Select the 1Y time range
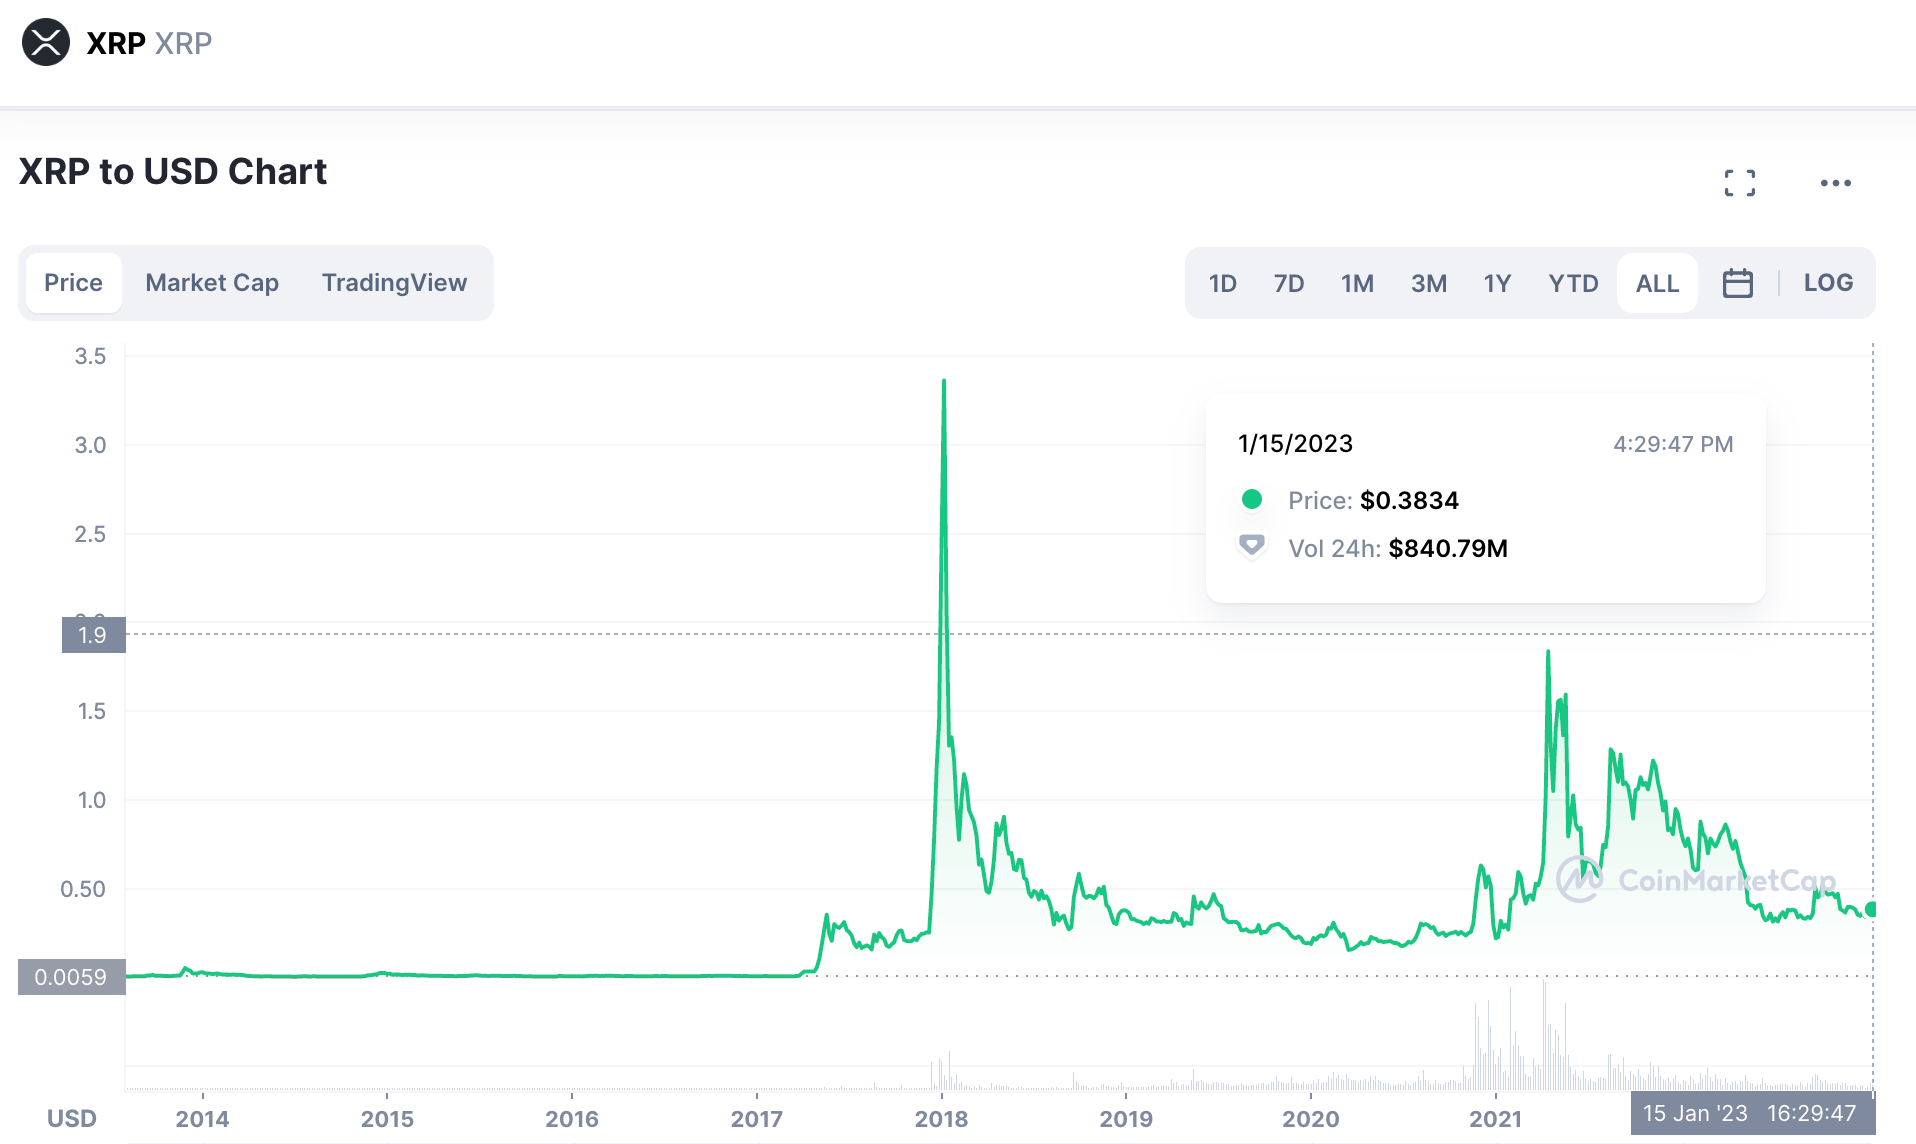The image size is (1916, 1144). (1497, 283)
